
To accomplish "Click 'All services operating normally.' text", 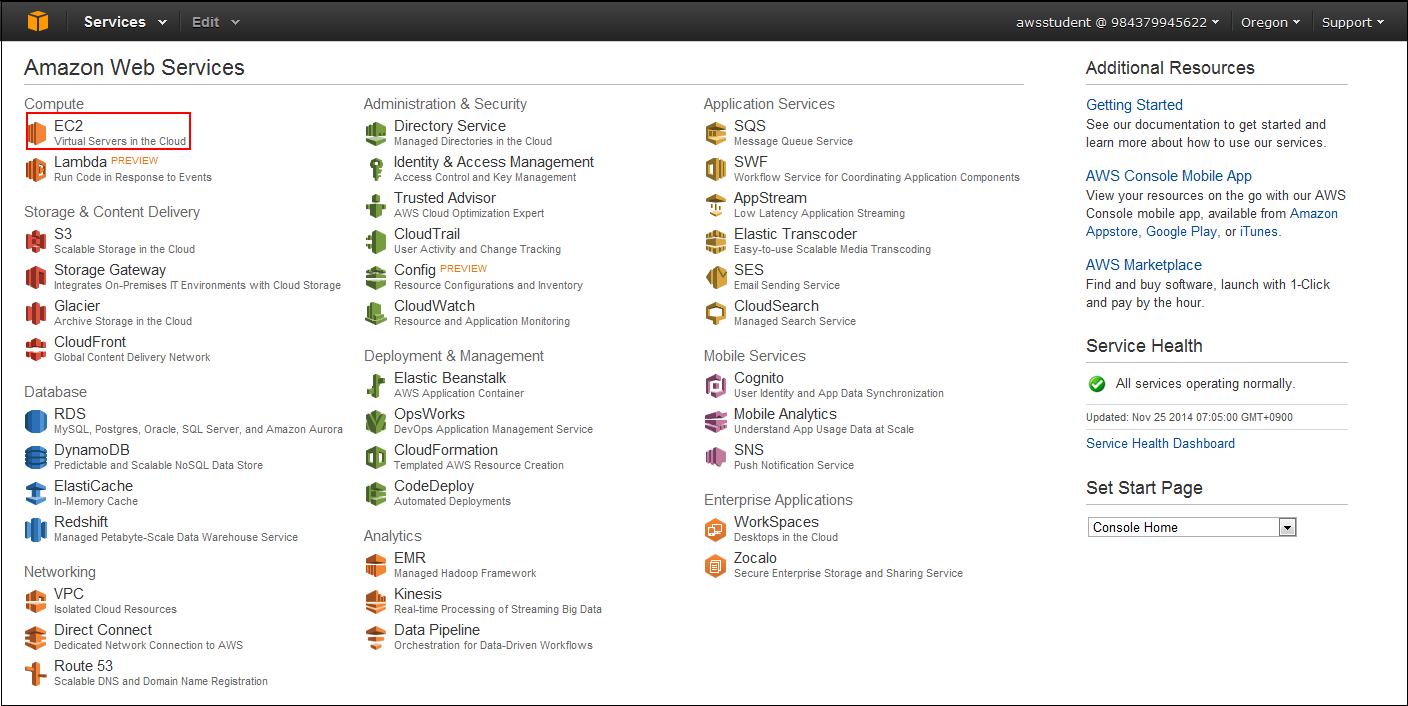I will pos(1205,384).
